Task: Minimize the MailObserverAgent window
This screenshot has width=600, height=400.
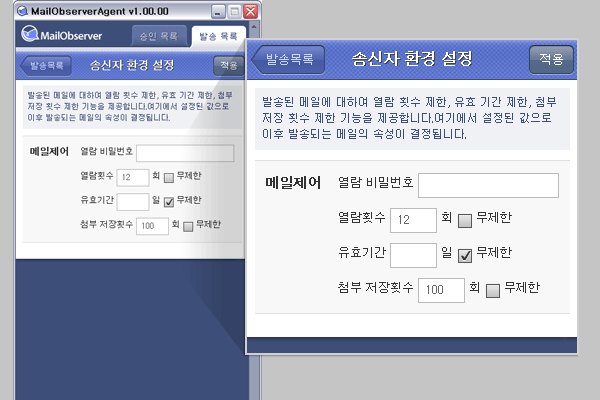Action: (x=218, y=11)
